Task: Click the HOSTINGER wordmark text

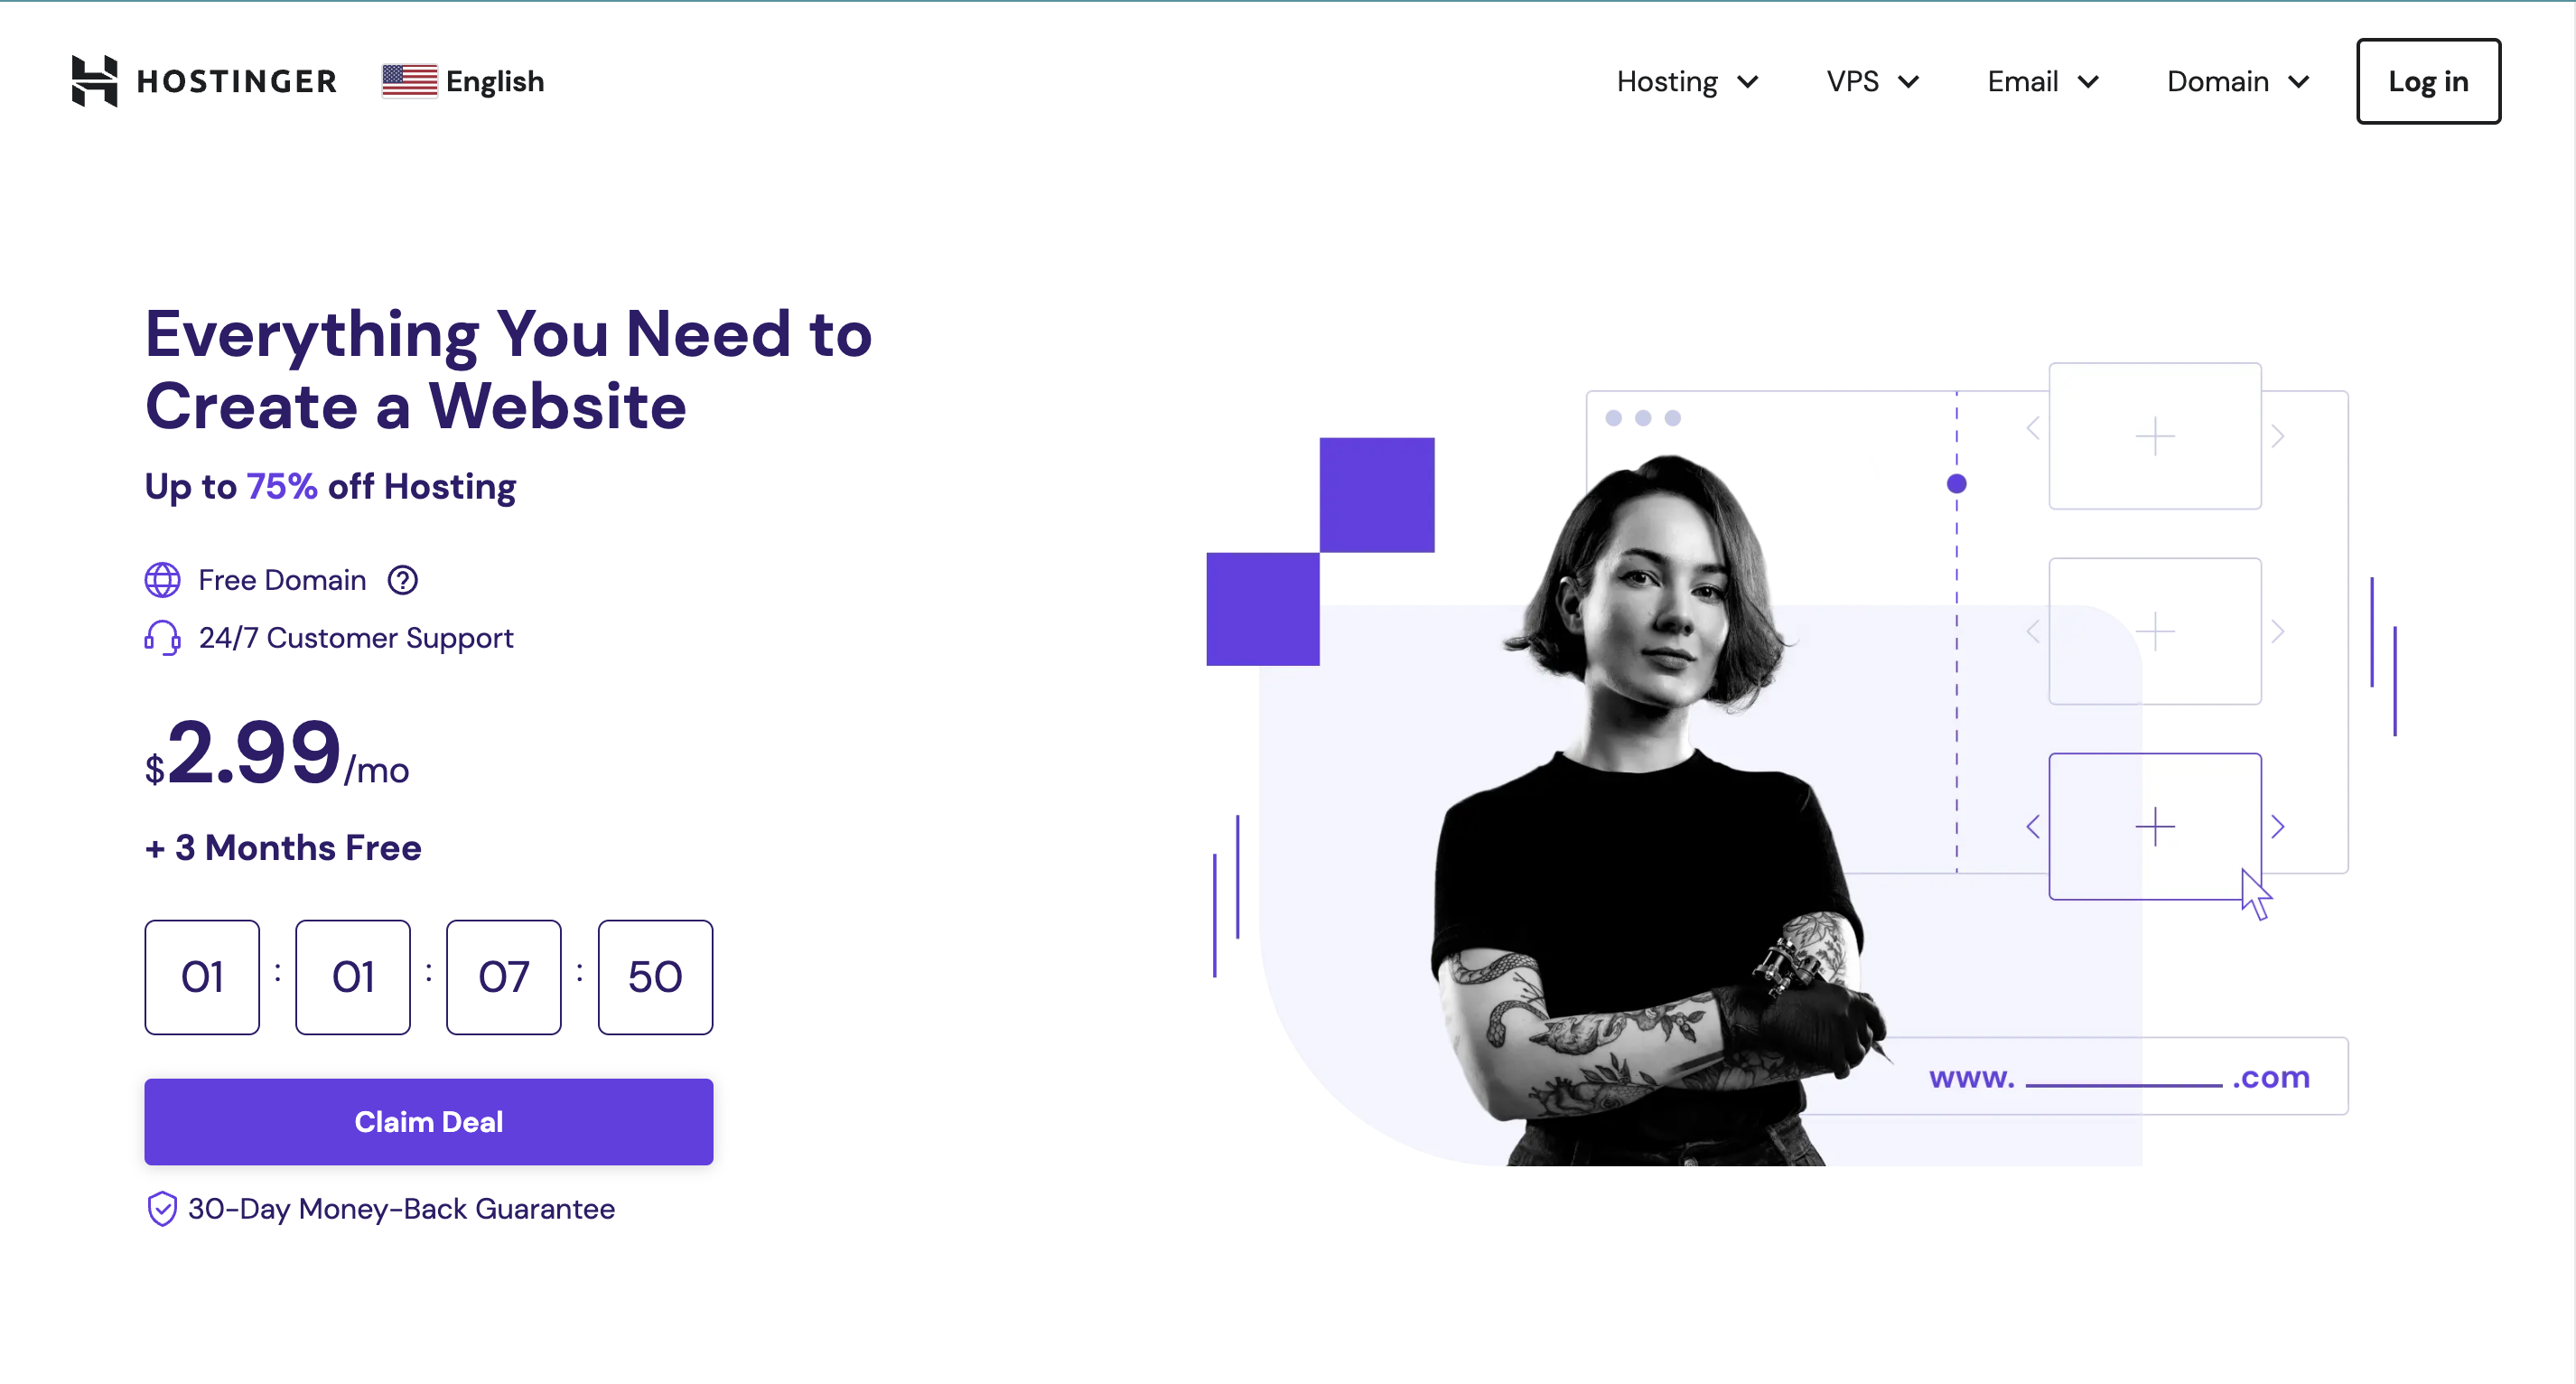Action: pyautogui.click(x=237, y=81)
